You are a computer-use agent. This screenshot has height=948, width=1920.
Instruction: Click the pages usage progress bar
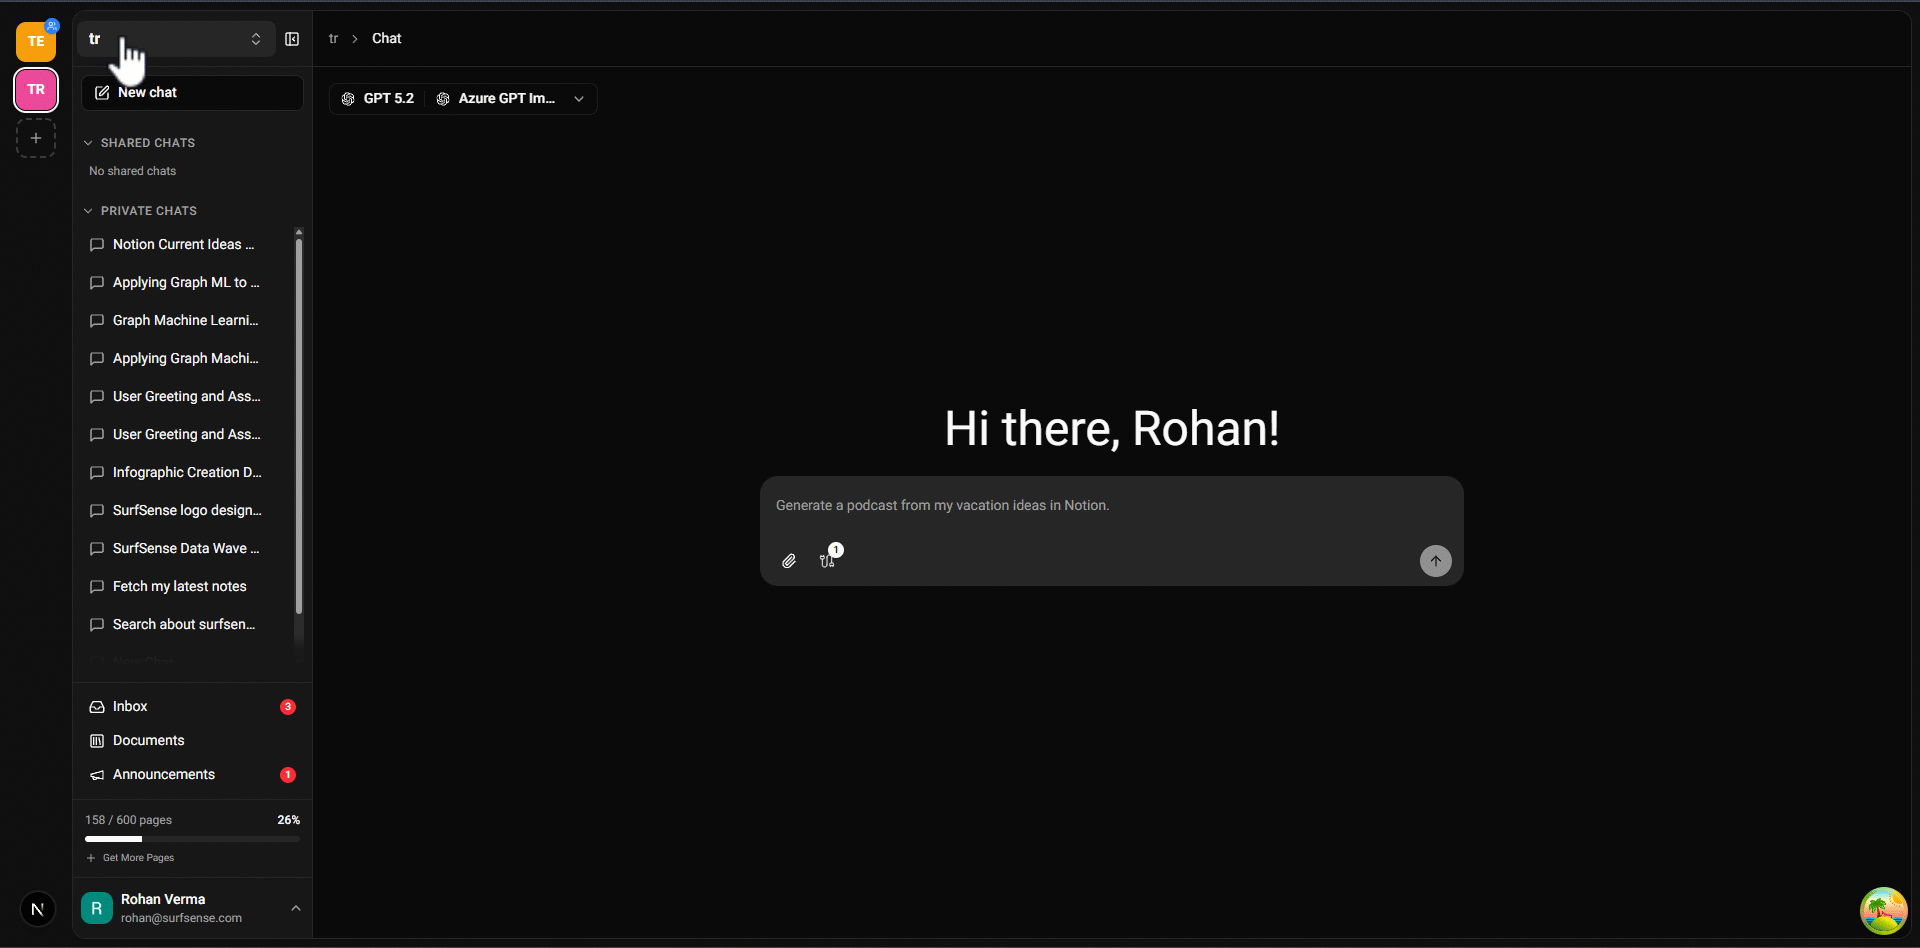click(x=192, y=839)
